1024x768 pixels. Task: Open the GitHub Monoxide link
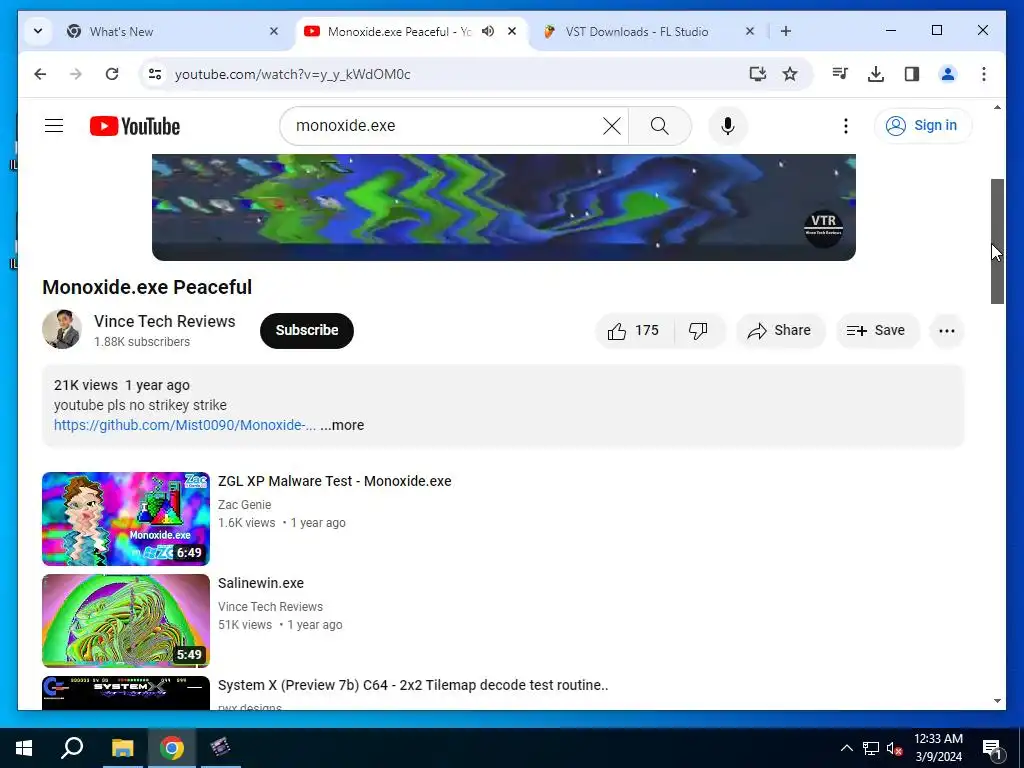pyautogui.click(x=185, y=425)
